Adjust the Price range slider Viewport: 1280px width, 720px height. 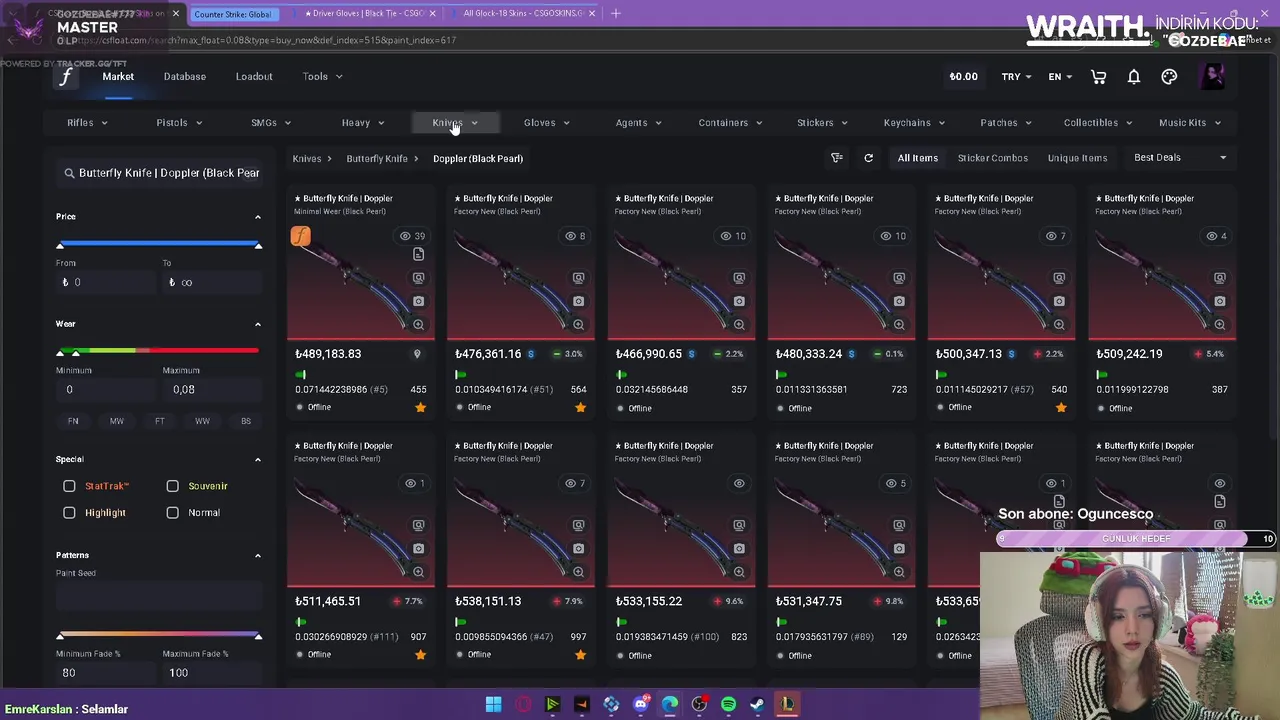(x=159, y=245)
